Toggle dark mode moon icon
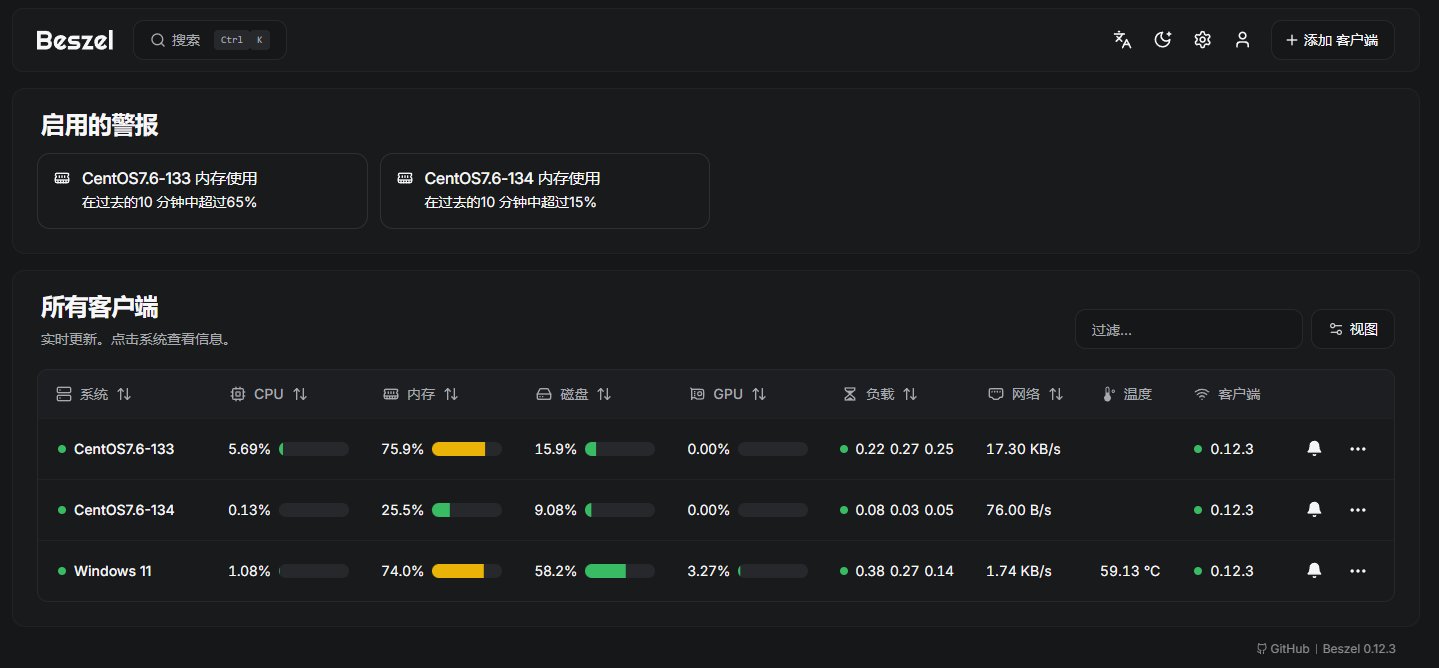 1162,40
